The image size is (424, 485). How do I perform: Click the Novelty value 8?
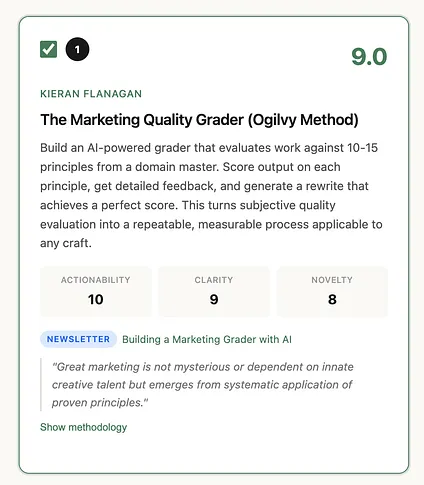coord(332,299)
